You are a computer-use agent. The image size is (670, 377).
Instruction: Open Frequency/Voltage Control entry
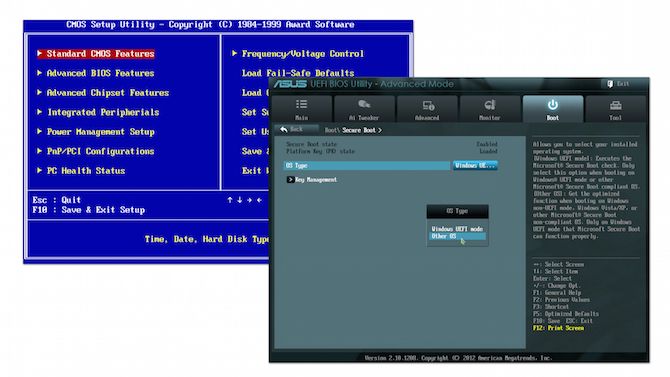click(x=303, y=53)
